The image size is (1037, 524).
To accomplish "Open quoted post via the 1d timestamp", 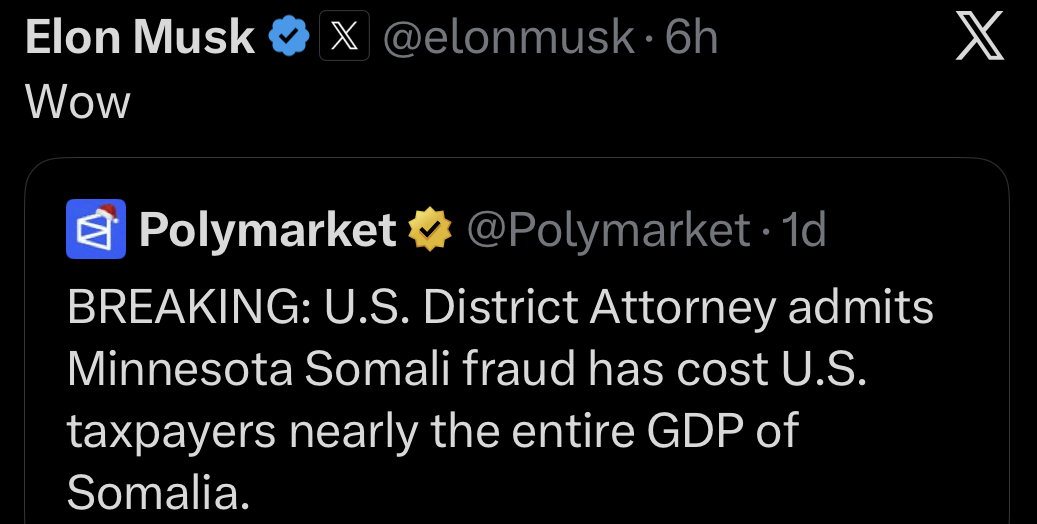I will 804,231.
